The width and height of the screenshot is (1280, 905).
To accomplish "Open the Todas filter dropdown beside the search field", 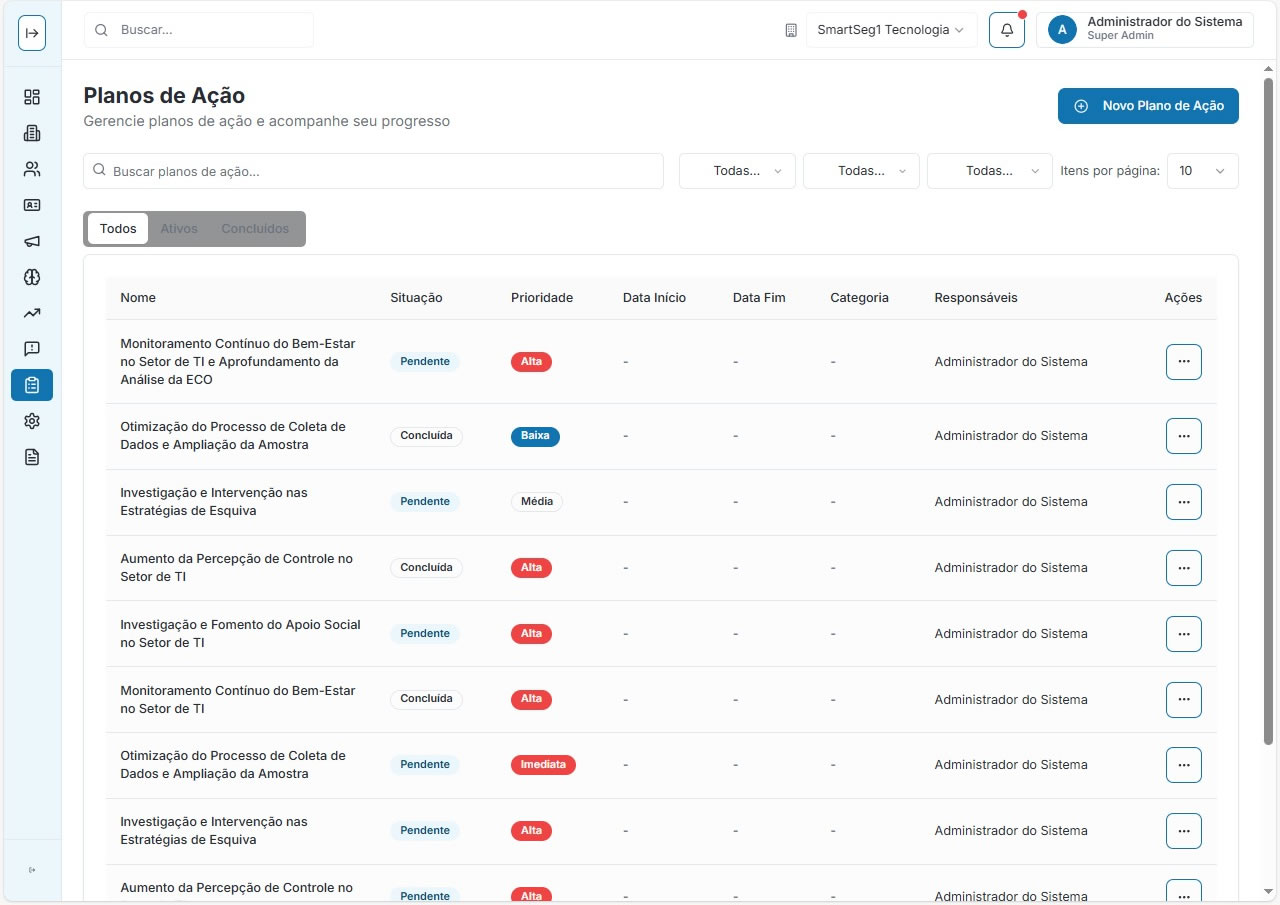I will (x=737, y=171).
